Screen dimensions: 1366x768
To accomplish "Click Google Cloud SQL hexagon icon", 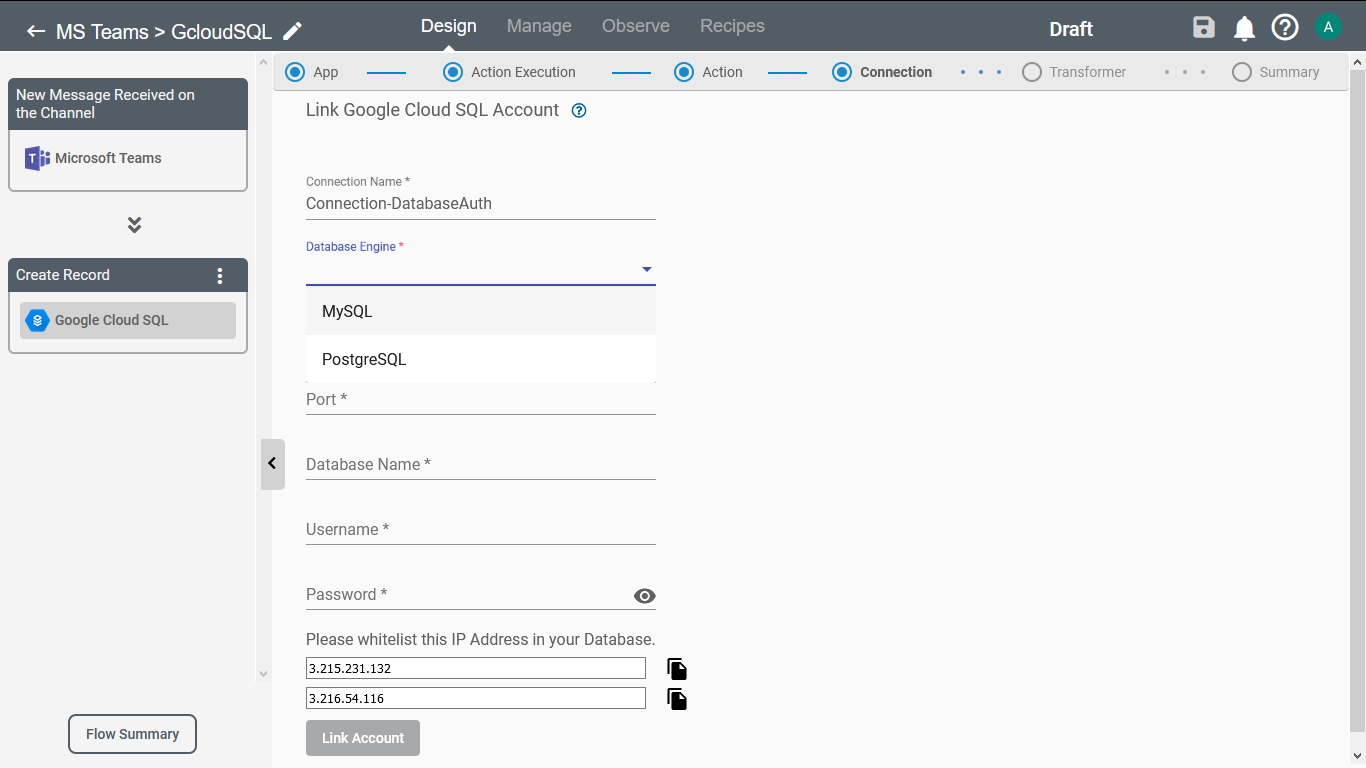I will [37, 320].
